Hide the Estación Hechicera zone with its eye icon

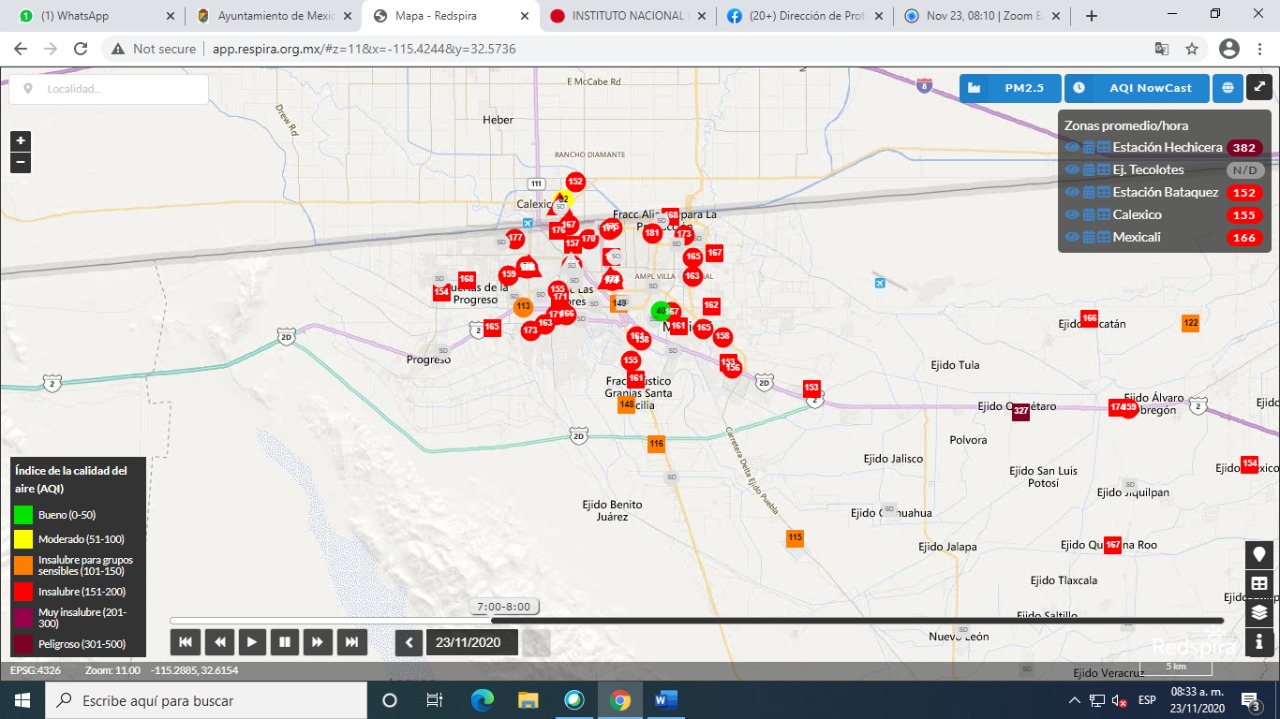pyautogui.click(x=1072, y=148)
